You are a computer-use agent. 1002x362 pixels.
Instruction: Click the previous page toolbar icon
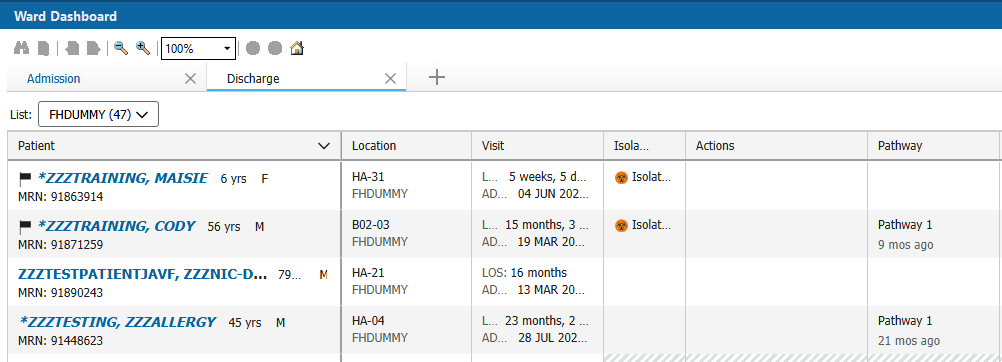tap(72, 48)
